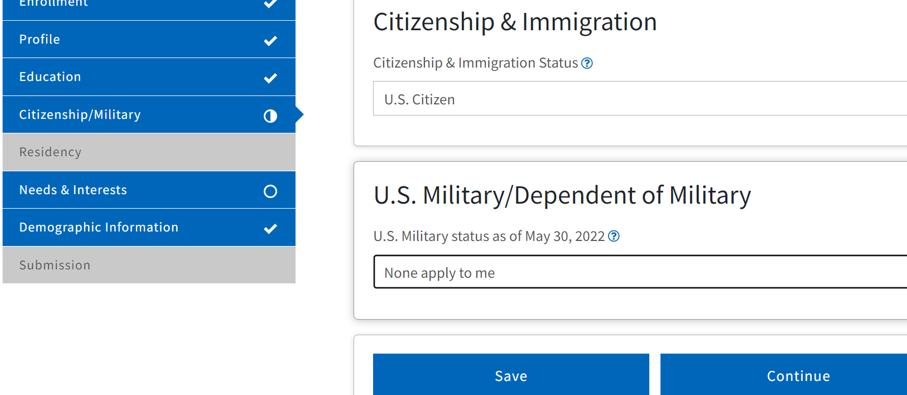This screenshot has height=395, width=907.
Task: Open the Citizenship & Immigration Status dropdown
Action: coord(640,99)
